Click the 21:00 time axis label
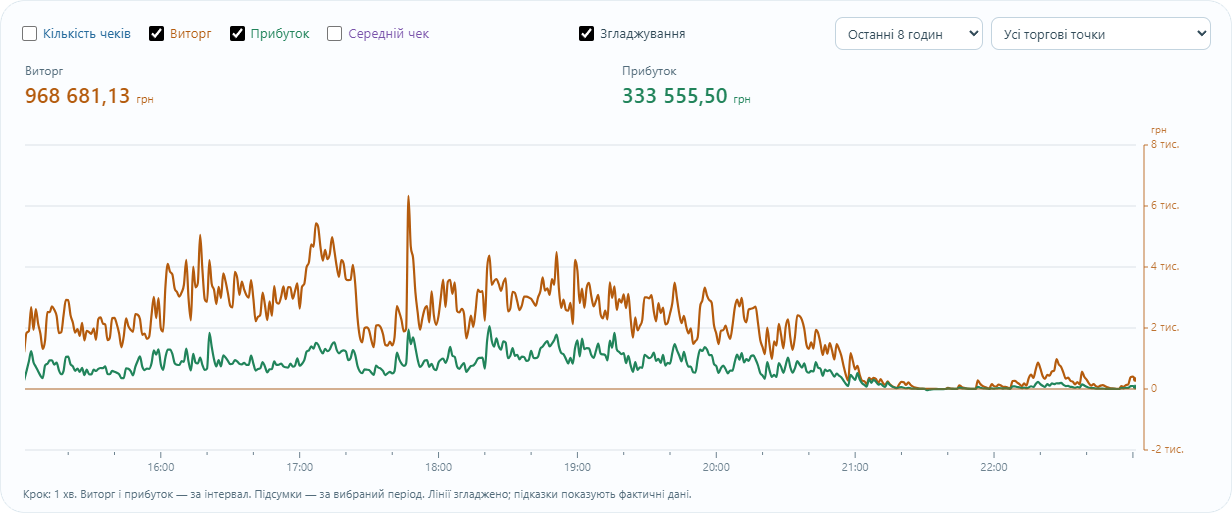Viewport: 1232px width, 513px height. coord(855,467)
